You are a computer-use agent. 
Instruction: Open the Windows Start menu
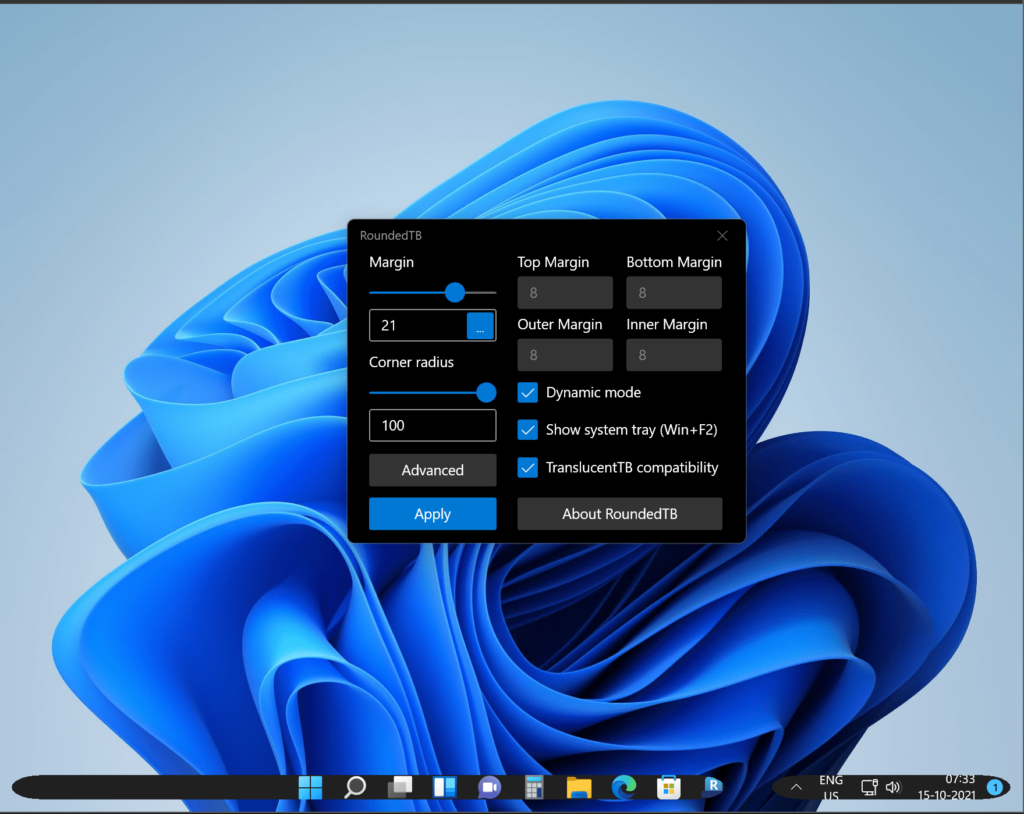pos(310,788)
